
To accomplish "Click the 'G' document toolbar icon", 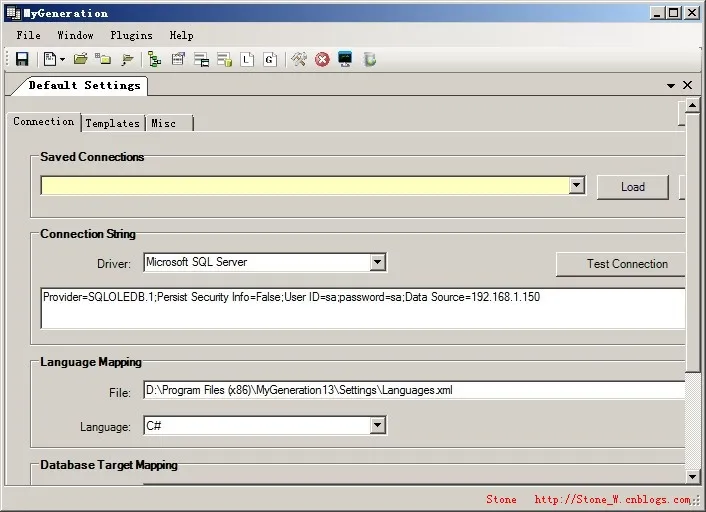I will [270, 59].
